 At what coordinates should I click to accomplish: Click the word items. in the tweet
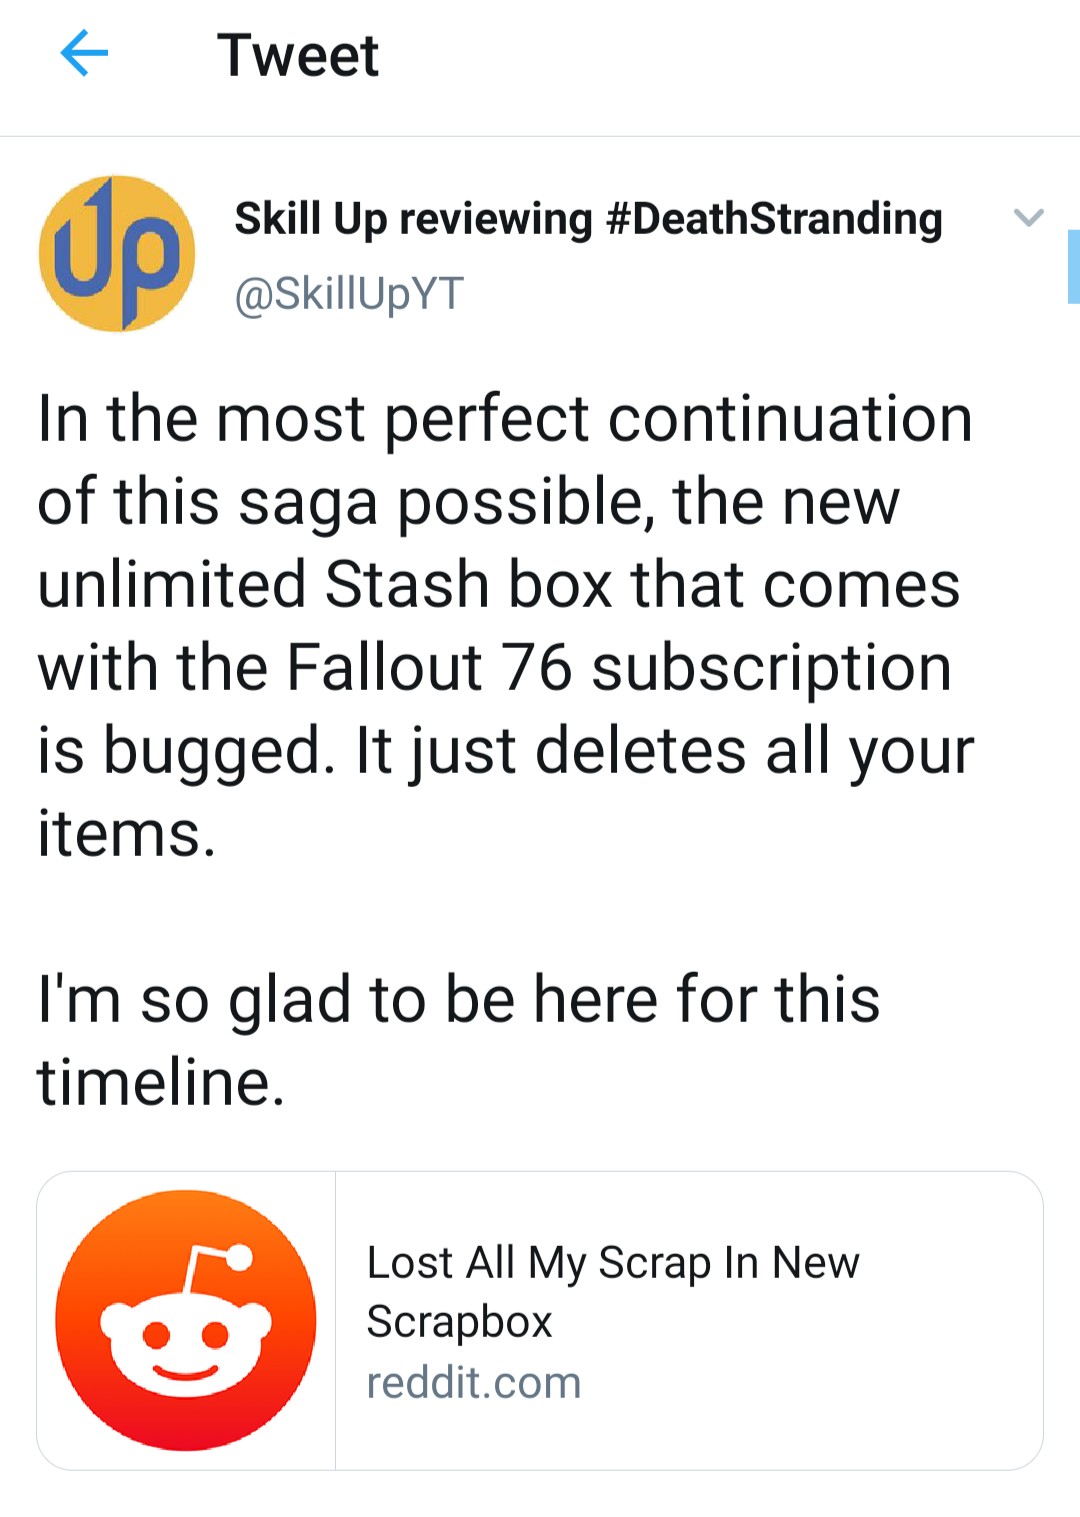127,833
